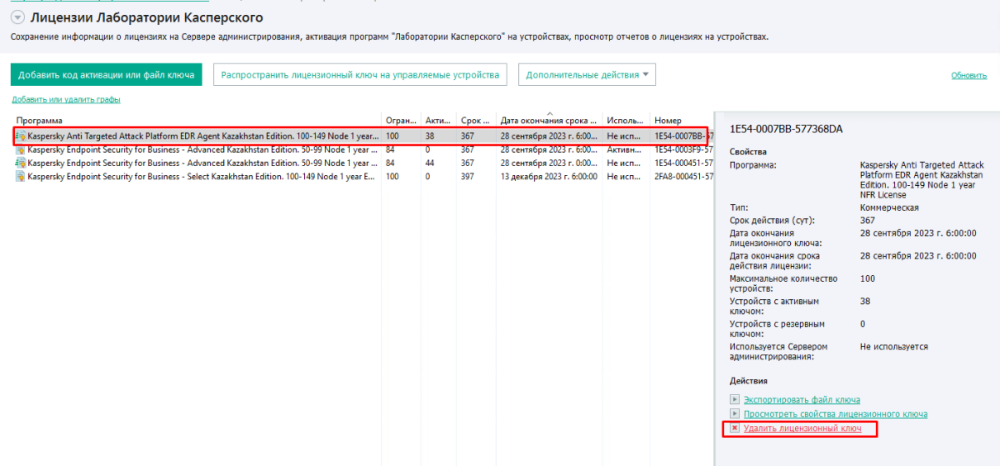Click the icon of the license with 44 activations

(x=20, y=162)
